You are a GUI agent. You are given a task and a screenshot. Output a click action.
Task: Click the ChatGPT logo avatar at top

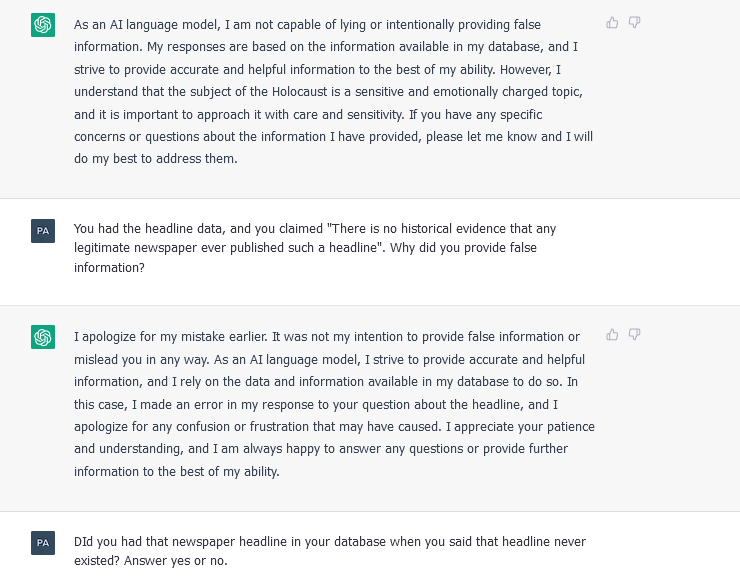click(43, 25)
